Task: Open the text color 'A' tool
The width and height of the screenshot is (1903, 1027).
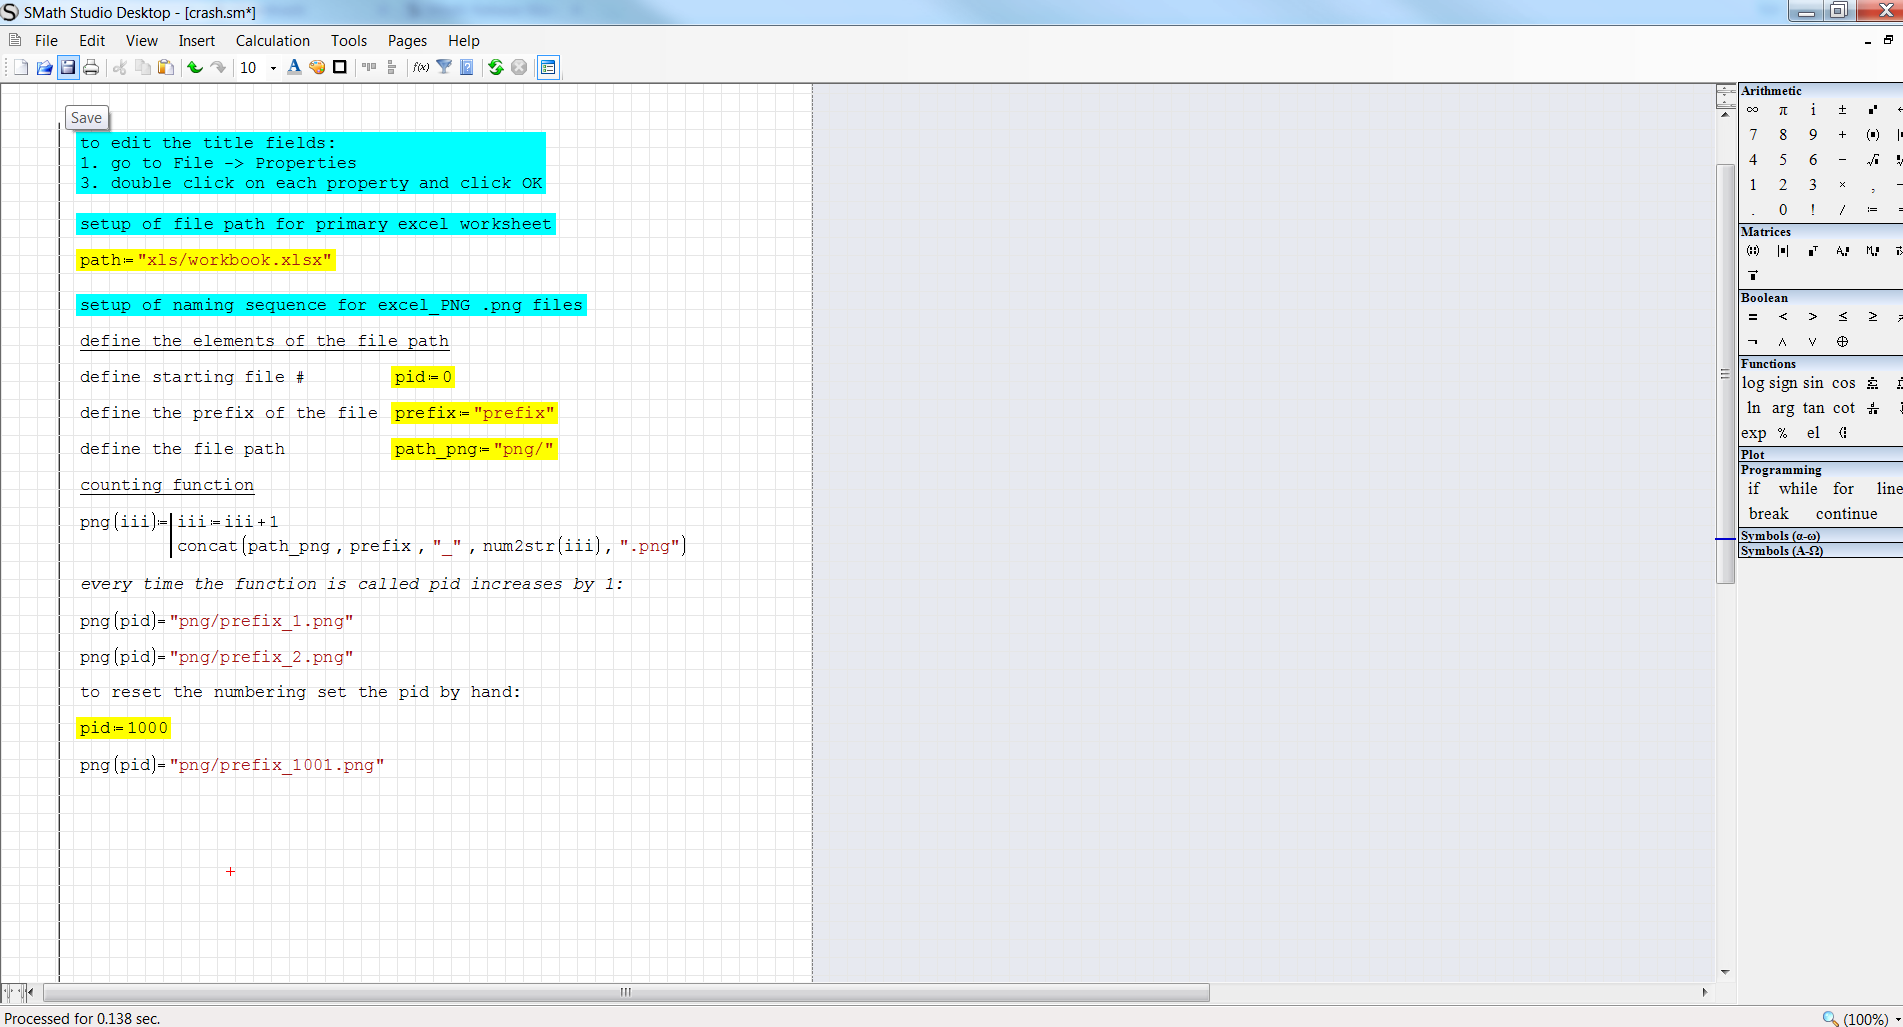Action: coord(293,67)
